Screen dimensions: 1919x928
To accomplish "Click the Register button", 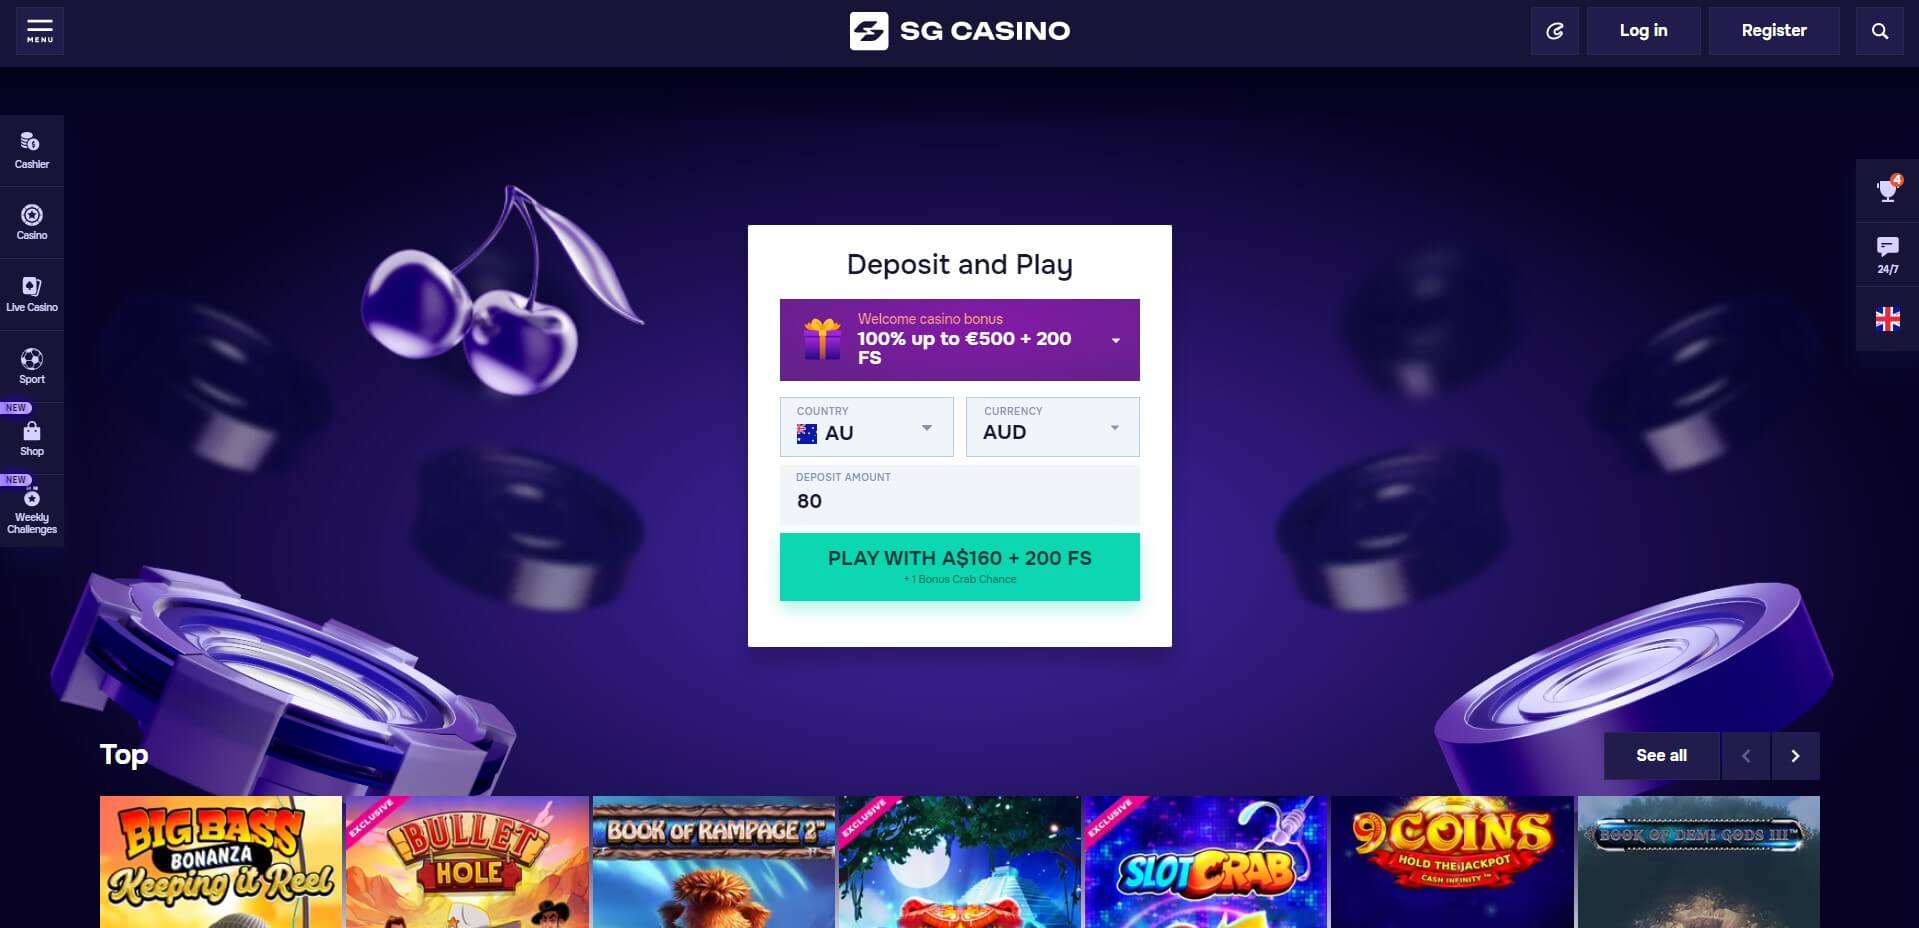I will [1774, 31].
